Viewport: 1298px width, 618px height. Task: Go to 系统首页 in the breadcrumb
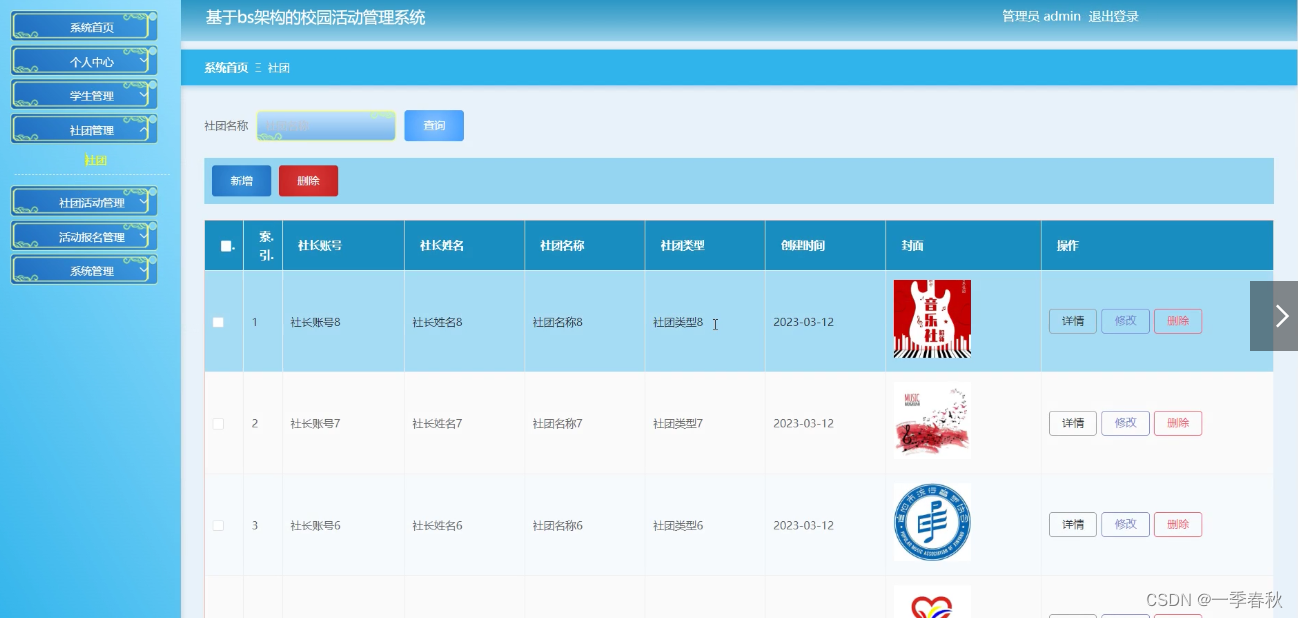tap(226, 68)
